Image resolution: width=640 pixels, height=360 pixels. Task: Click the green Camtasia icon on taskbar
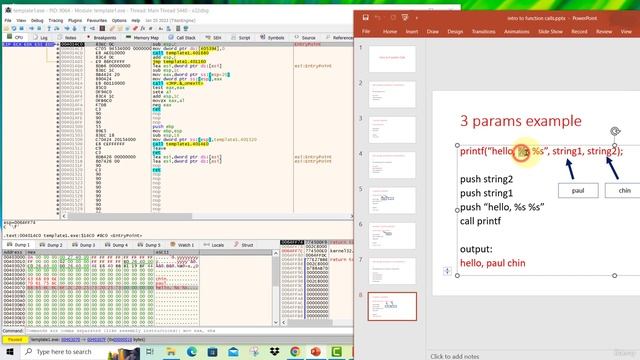[x=336, y=352]
